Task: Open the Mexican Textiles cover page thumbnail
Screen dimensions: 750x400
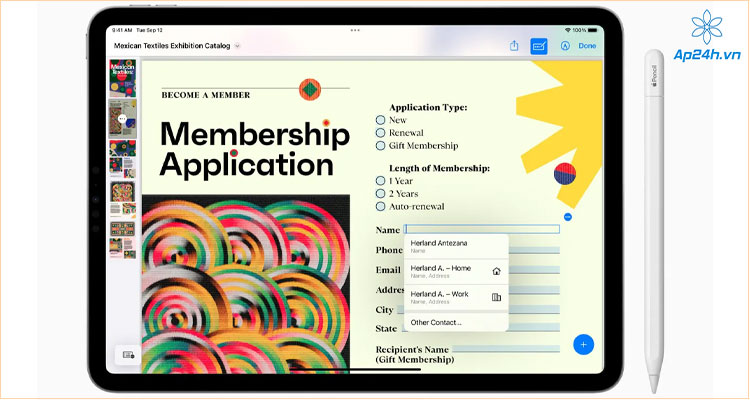Action: 122,78
